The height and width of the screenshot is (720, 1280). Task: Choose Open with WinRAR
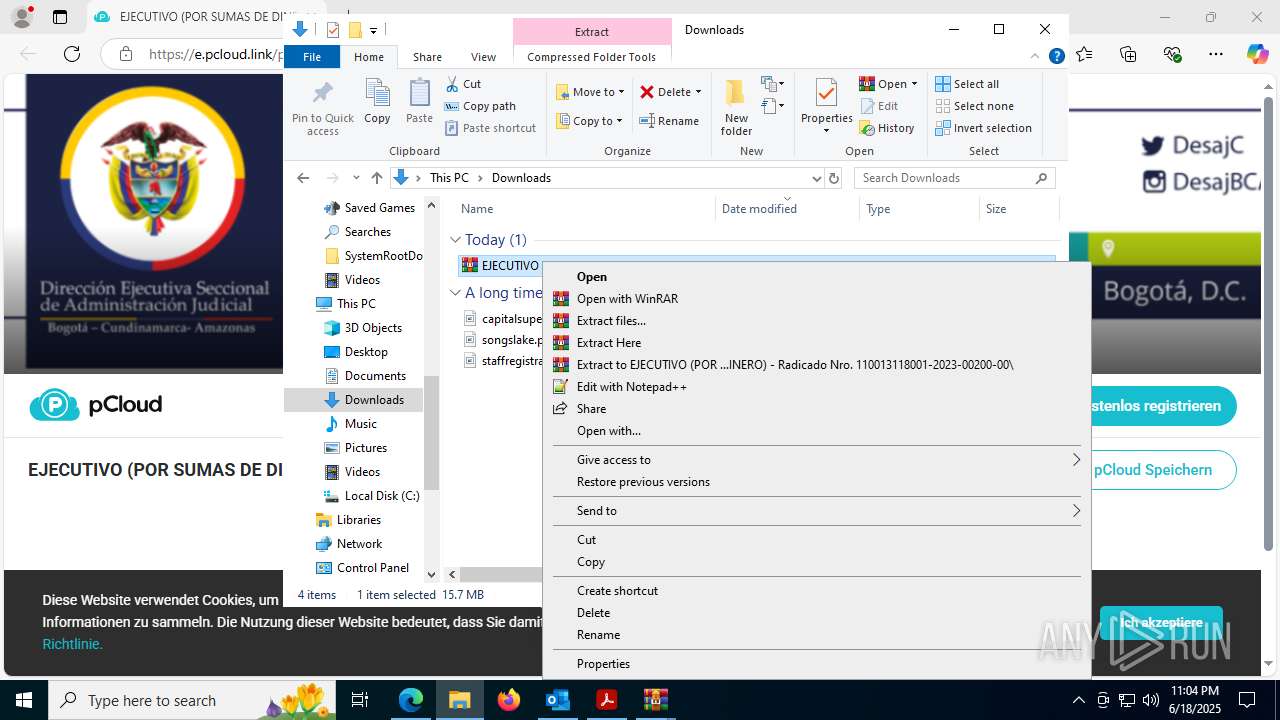pos(817,299)
